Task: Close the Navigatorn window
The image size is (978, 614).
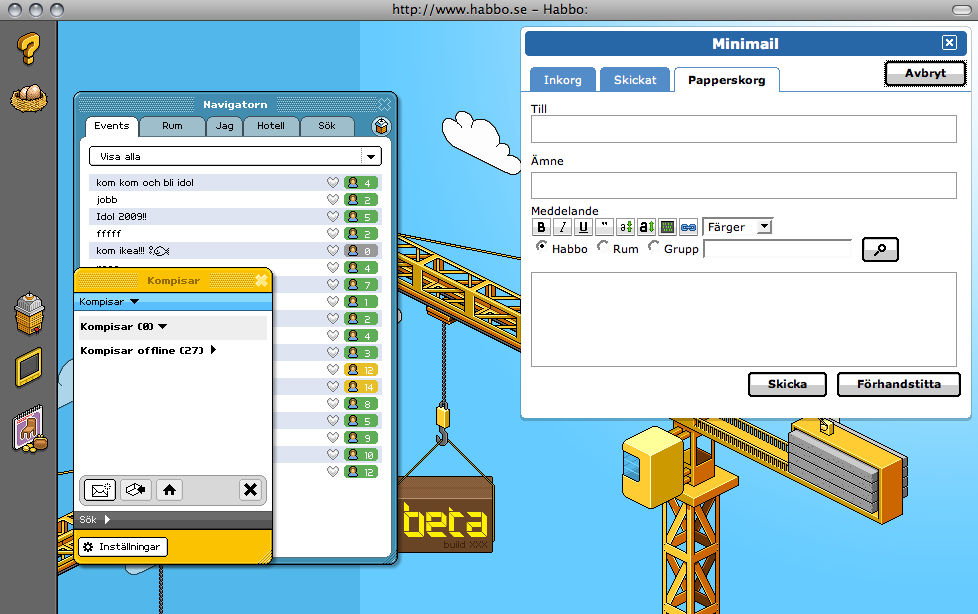Action: (384, 104)
